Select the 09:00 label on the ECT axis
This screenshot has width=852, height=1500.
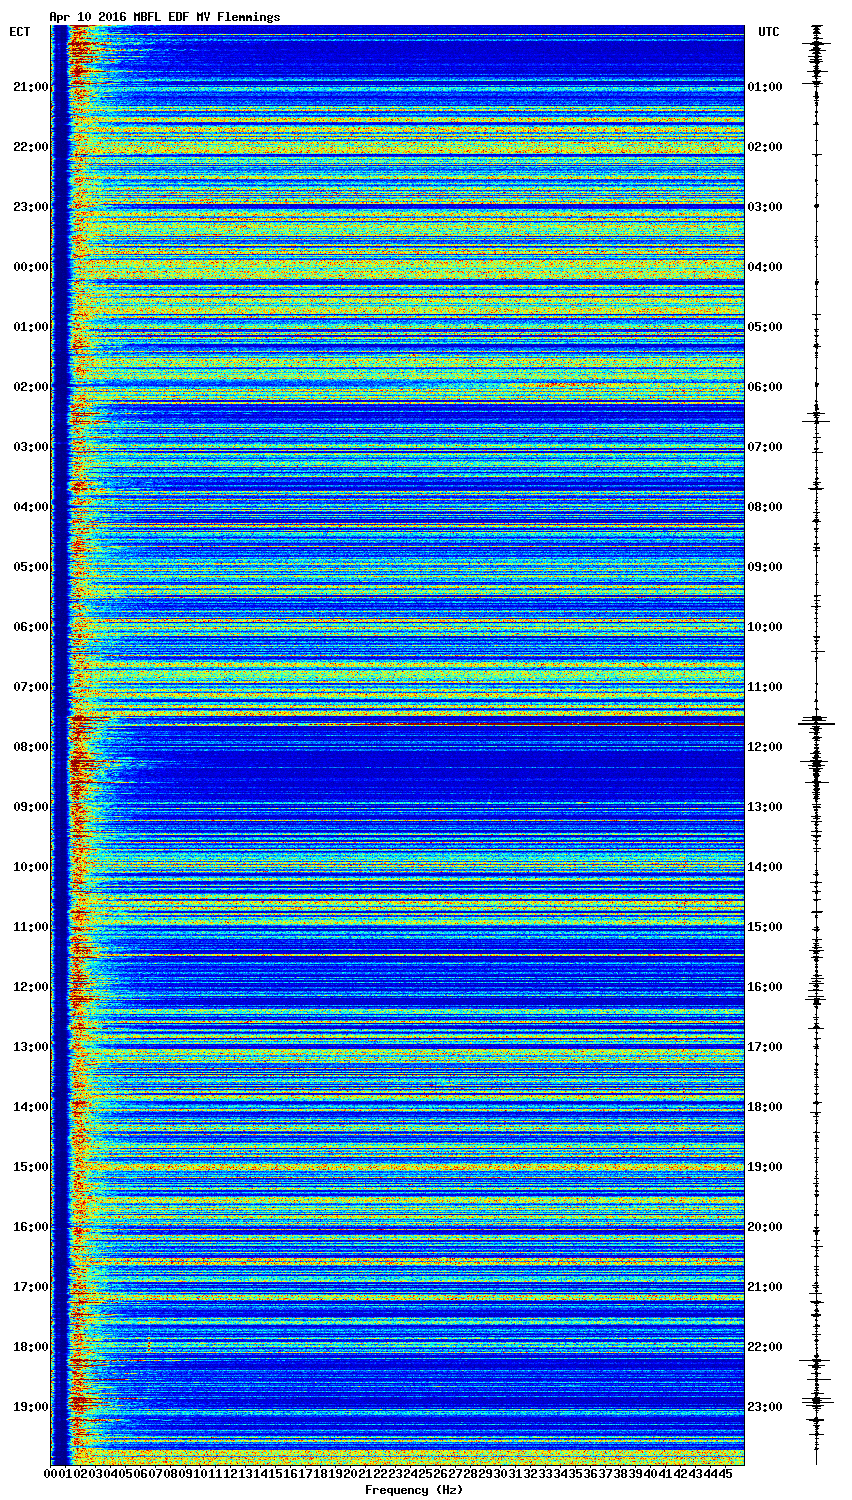[x=30, y=807]
